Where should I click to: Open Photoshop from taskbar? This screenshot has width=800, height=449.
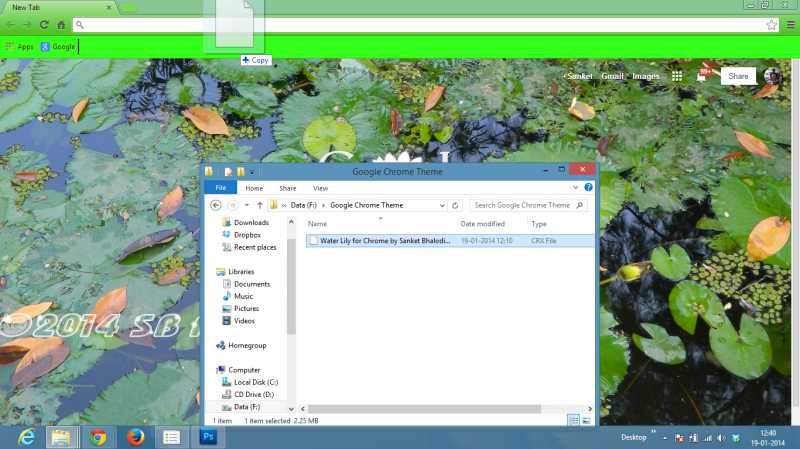tap(208, 437)
